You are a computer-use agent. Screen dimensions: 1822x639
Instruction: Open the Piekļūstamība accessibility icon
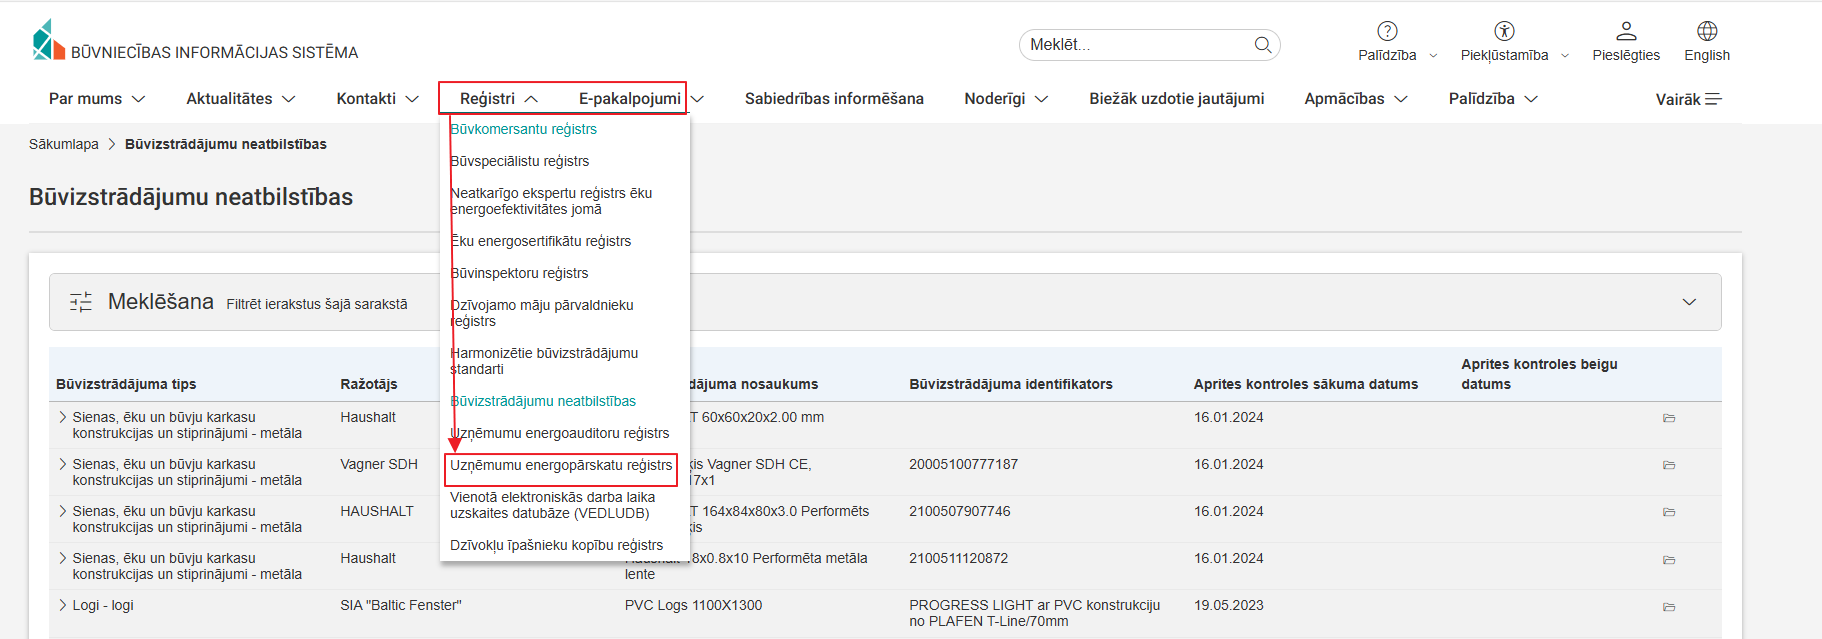1504,31
